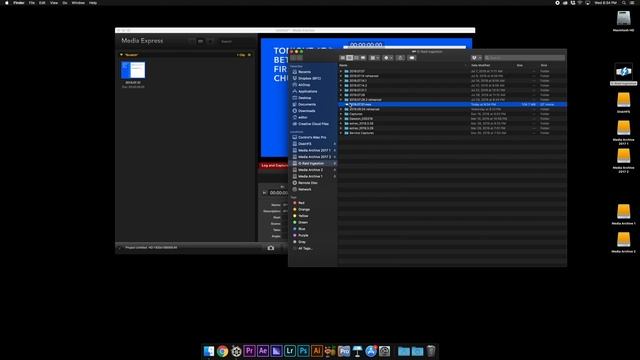
Task: Click camera snapshot icon in Media Express
Action: pos(271,248)
